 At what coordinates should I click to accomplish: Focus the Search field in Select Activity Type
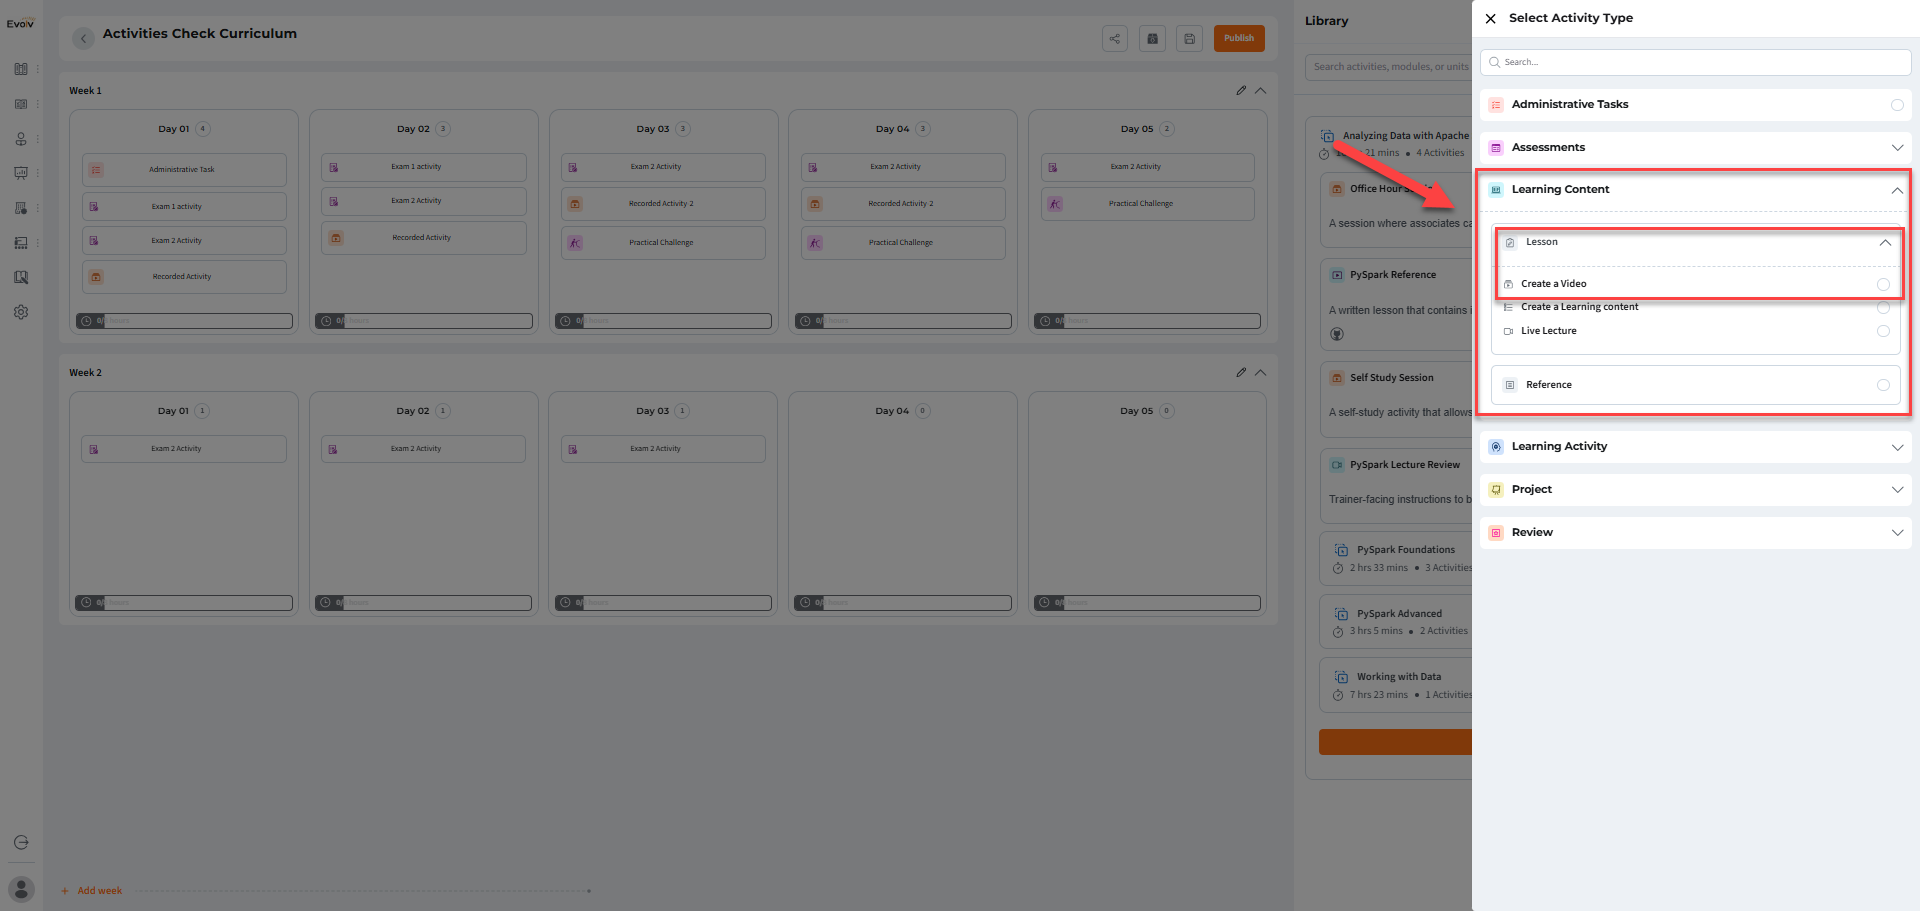click(x=1695, y=62)
